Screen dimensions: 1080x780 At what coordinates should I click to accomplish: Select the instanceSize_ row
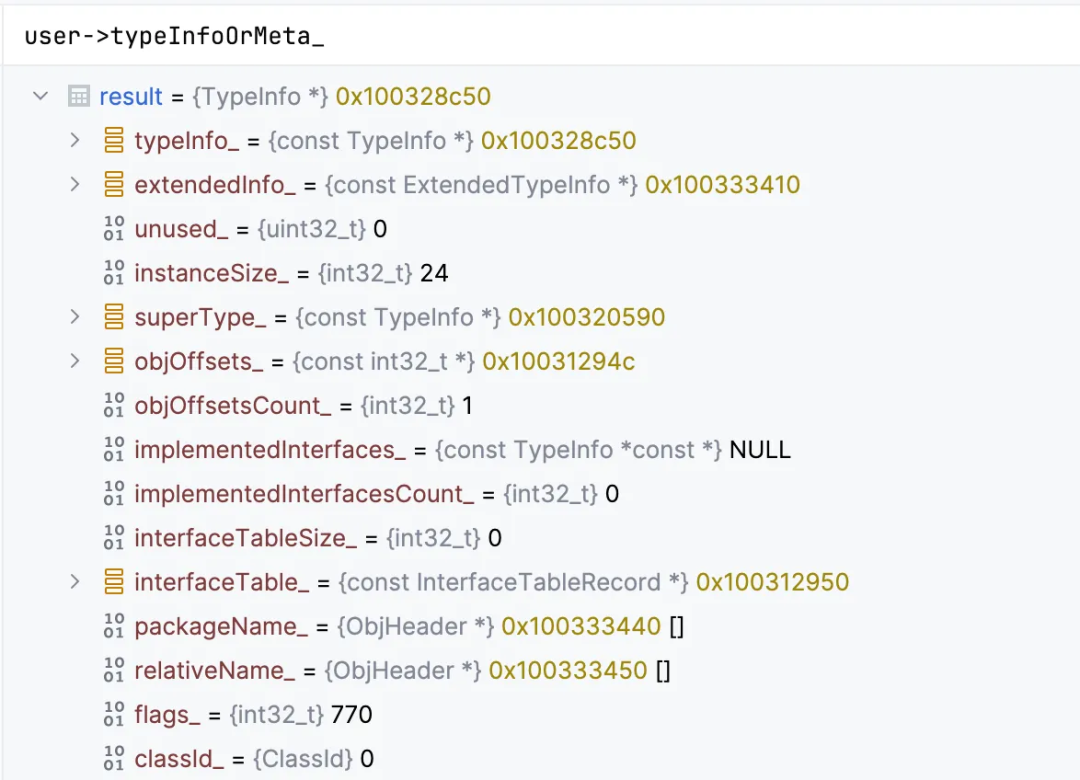click(541, 273)
